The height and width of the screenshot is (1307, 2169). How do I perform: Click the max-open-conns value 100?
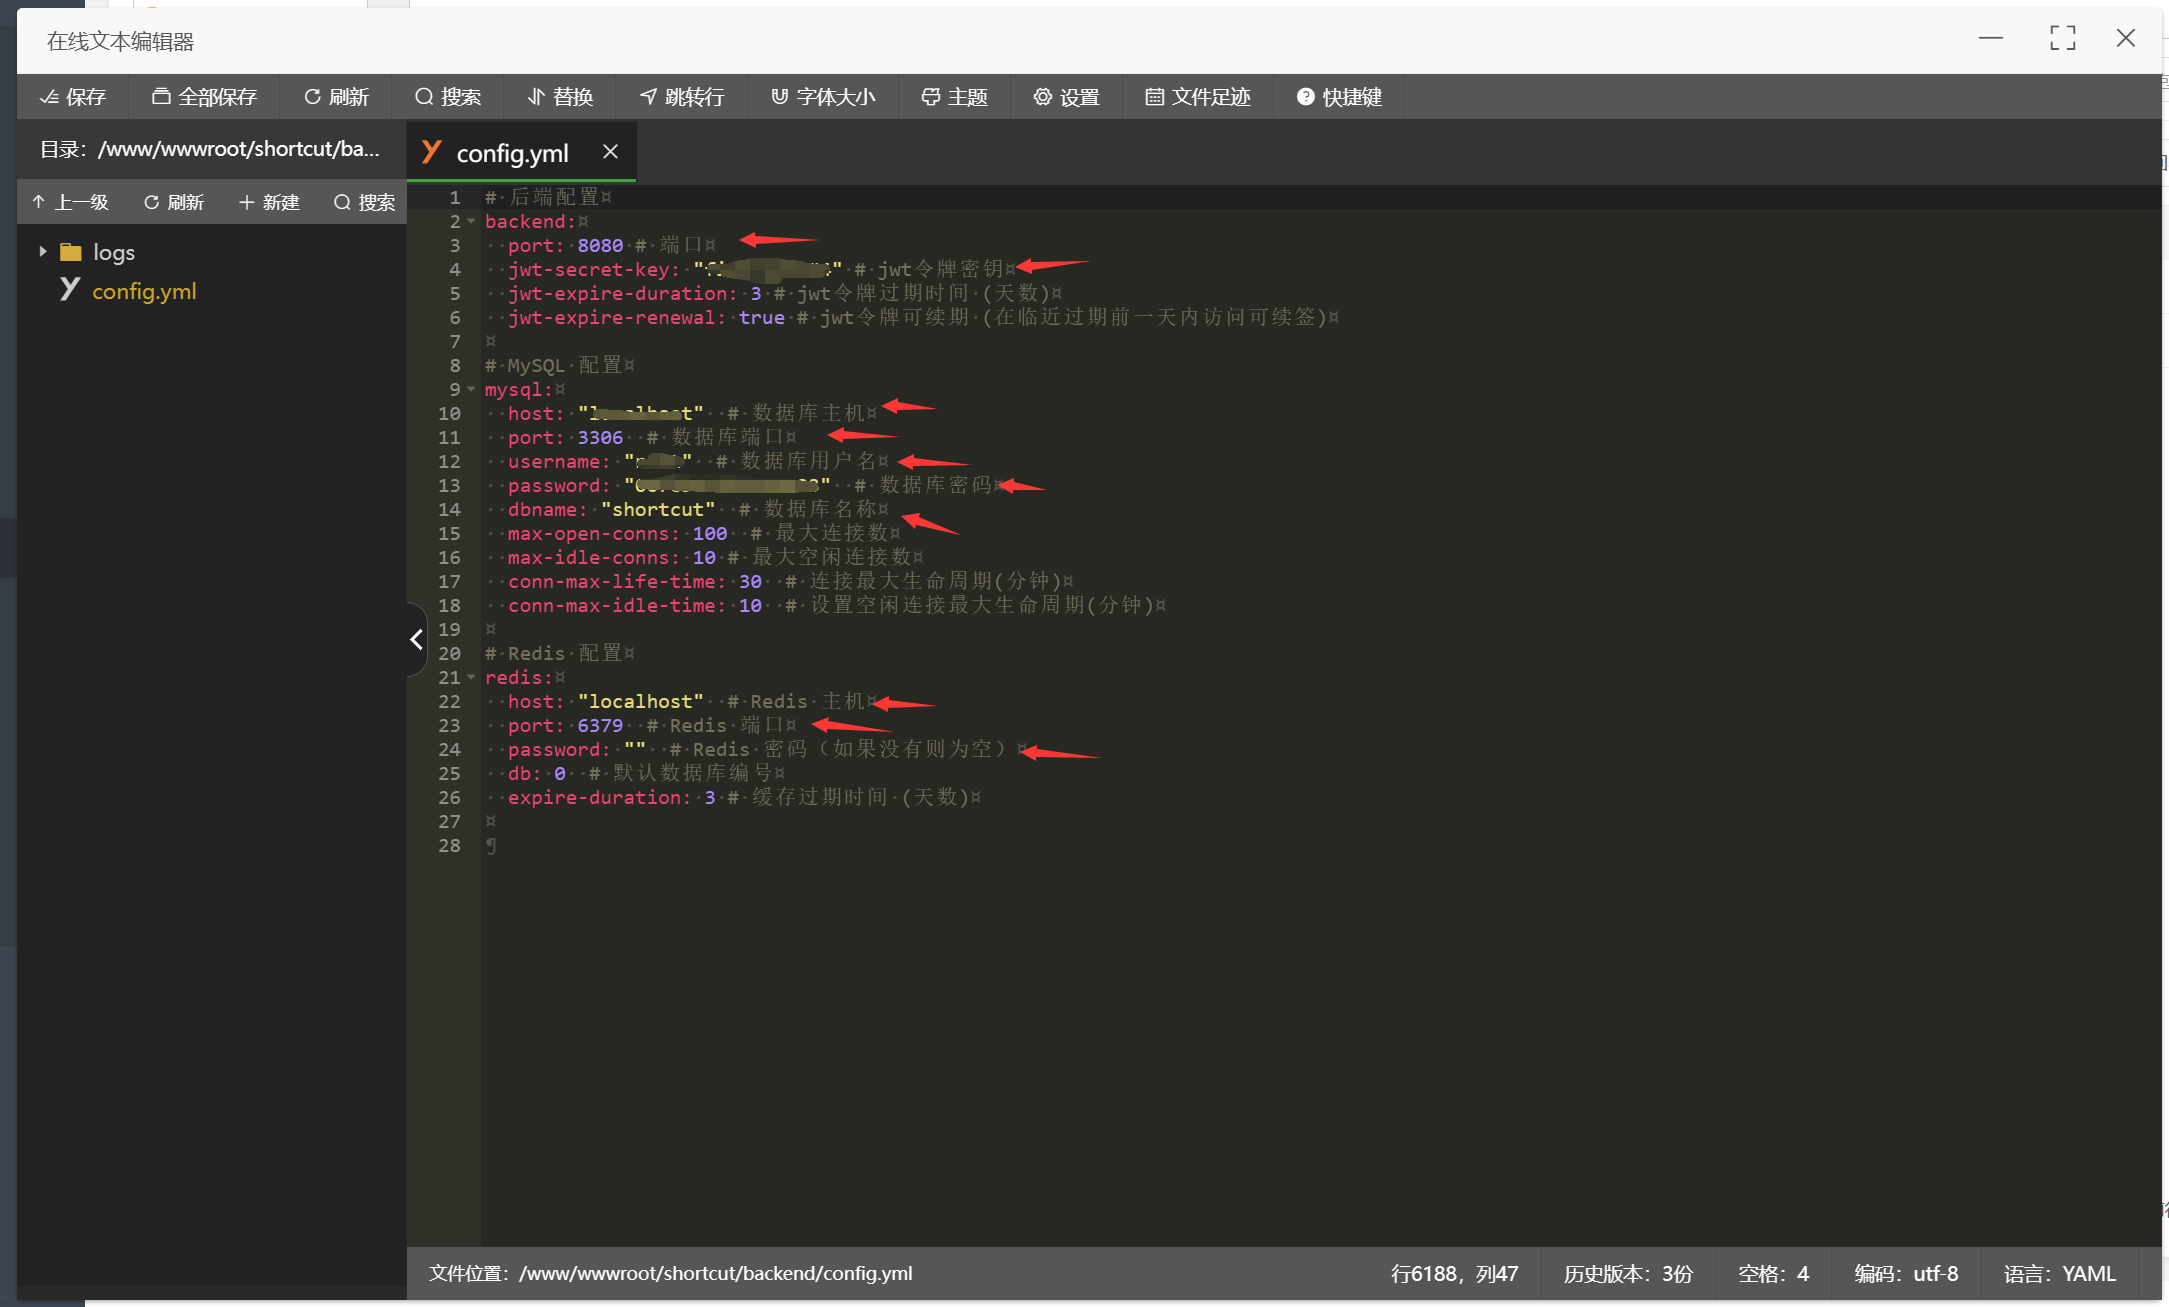coord(710,533)
